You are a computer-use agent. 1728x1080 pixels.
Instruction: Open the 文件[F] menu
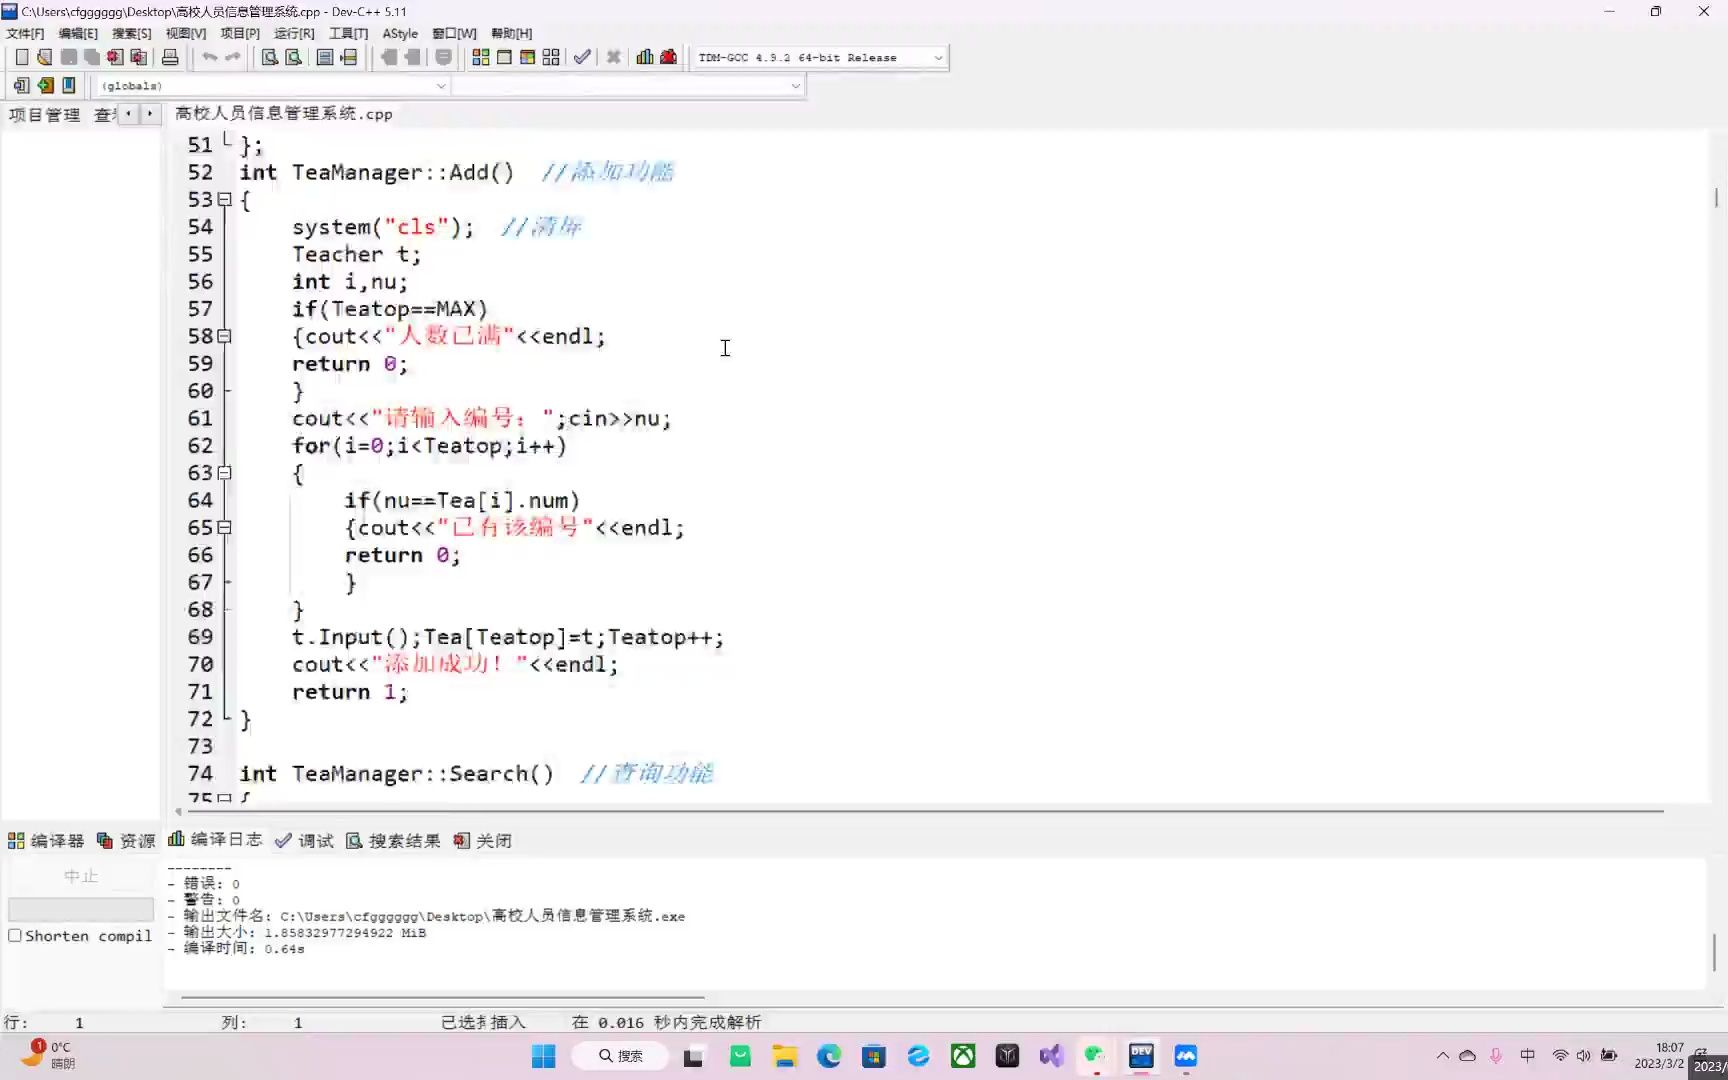click(x=25, y=33)
